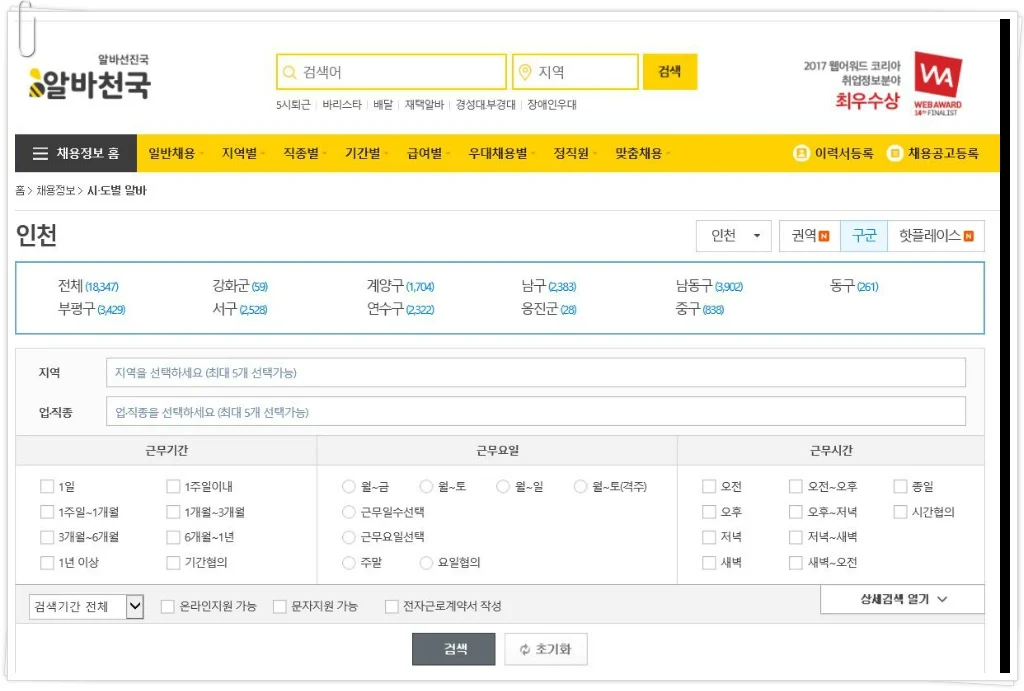Screen dimensions: 1024x691
Task: Click the location pin icon in 지역 field
Action: pyautogui.click(x=525, y=72)
